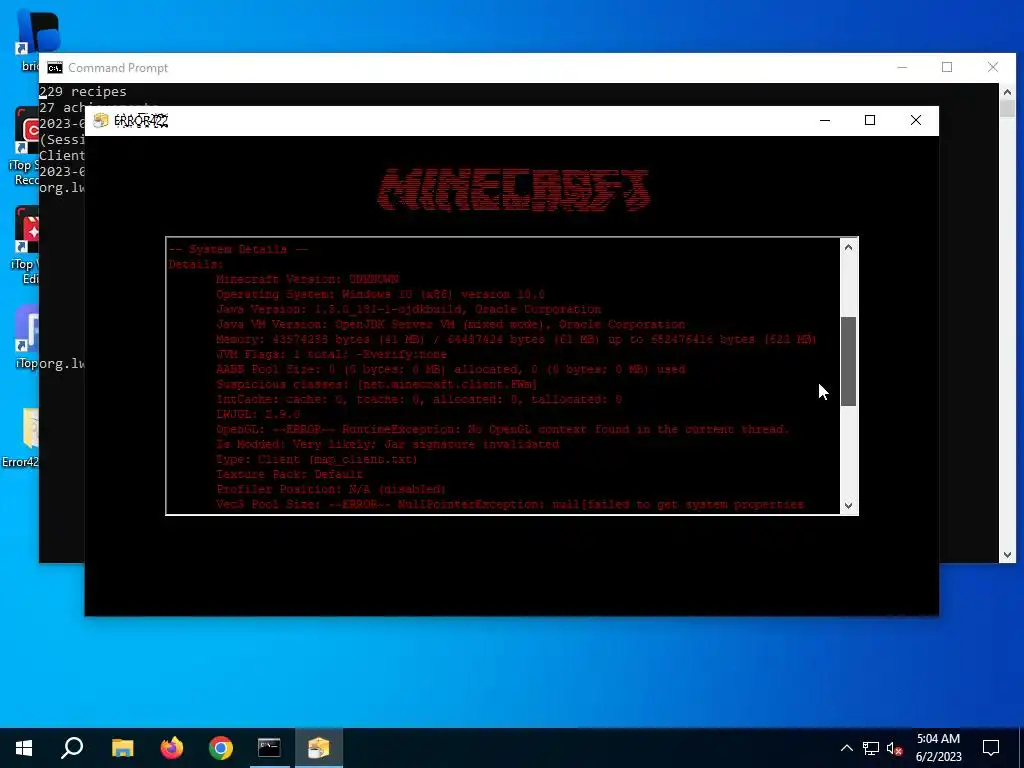Image resolution: width=1024 pixels, height=768 pixels.
Task: Click the 'Suspicious classes' line
Action: (x=377, y=385)
